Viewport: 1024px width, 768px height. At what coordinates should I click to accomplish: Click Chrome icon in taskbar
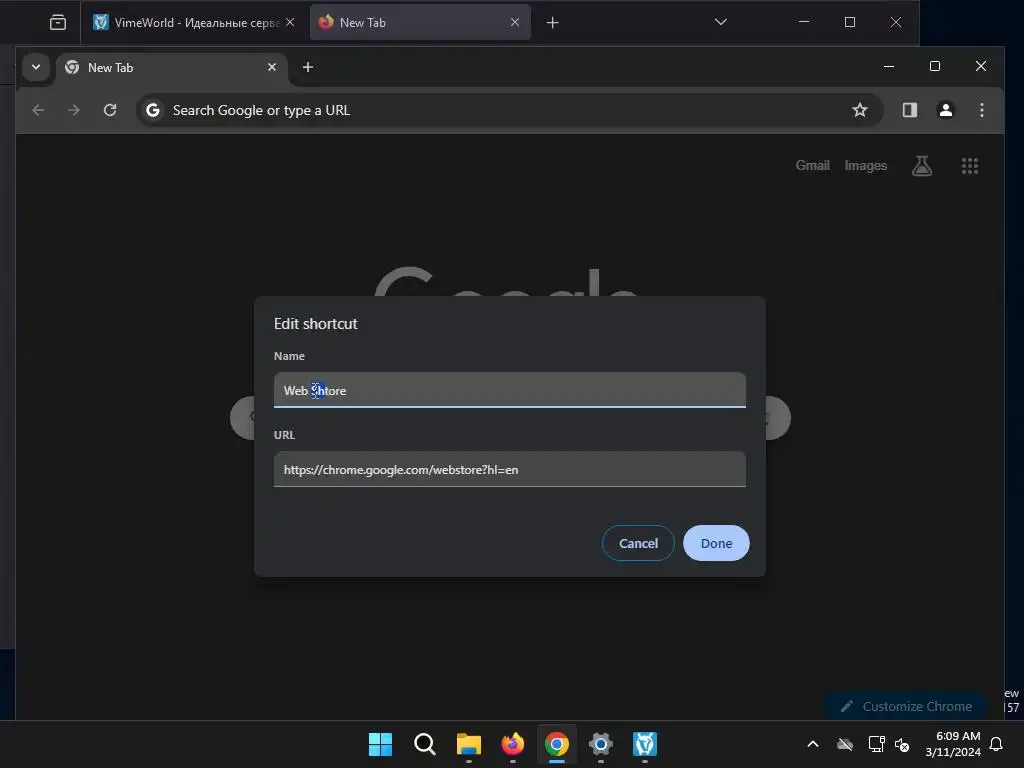556,744
